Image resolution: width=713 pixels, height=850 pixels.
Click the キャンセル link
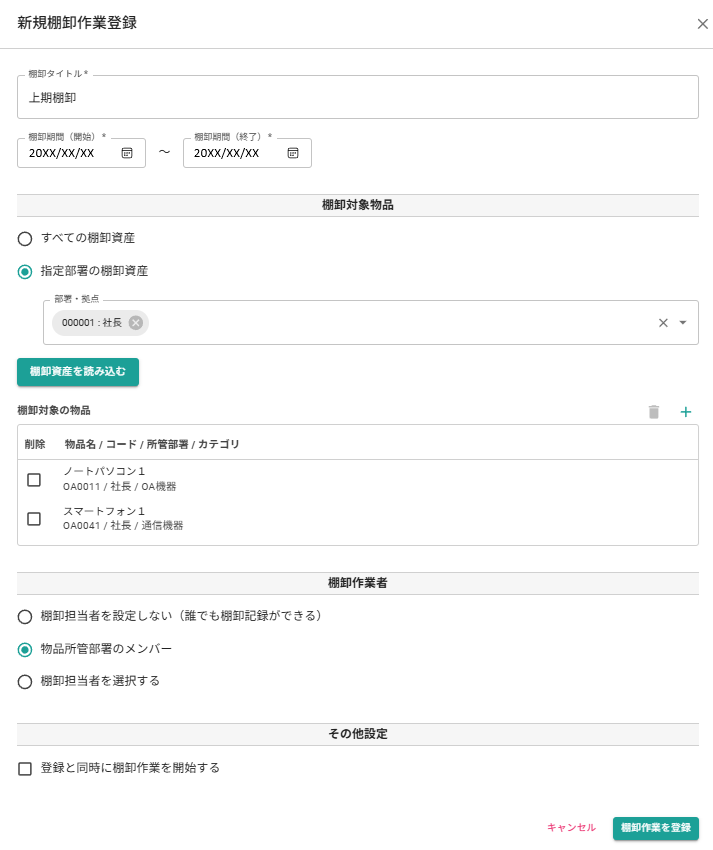[x=571, y=827]
